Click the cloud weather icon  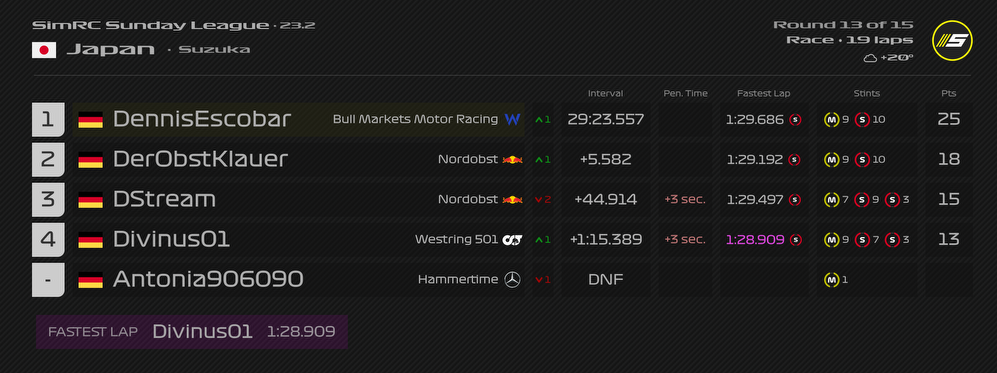[x=870, y=58]
